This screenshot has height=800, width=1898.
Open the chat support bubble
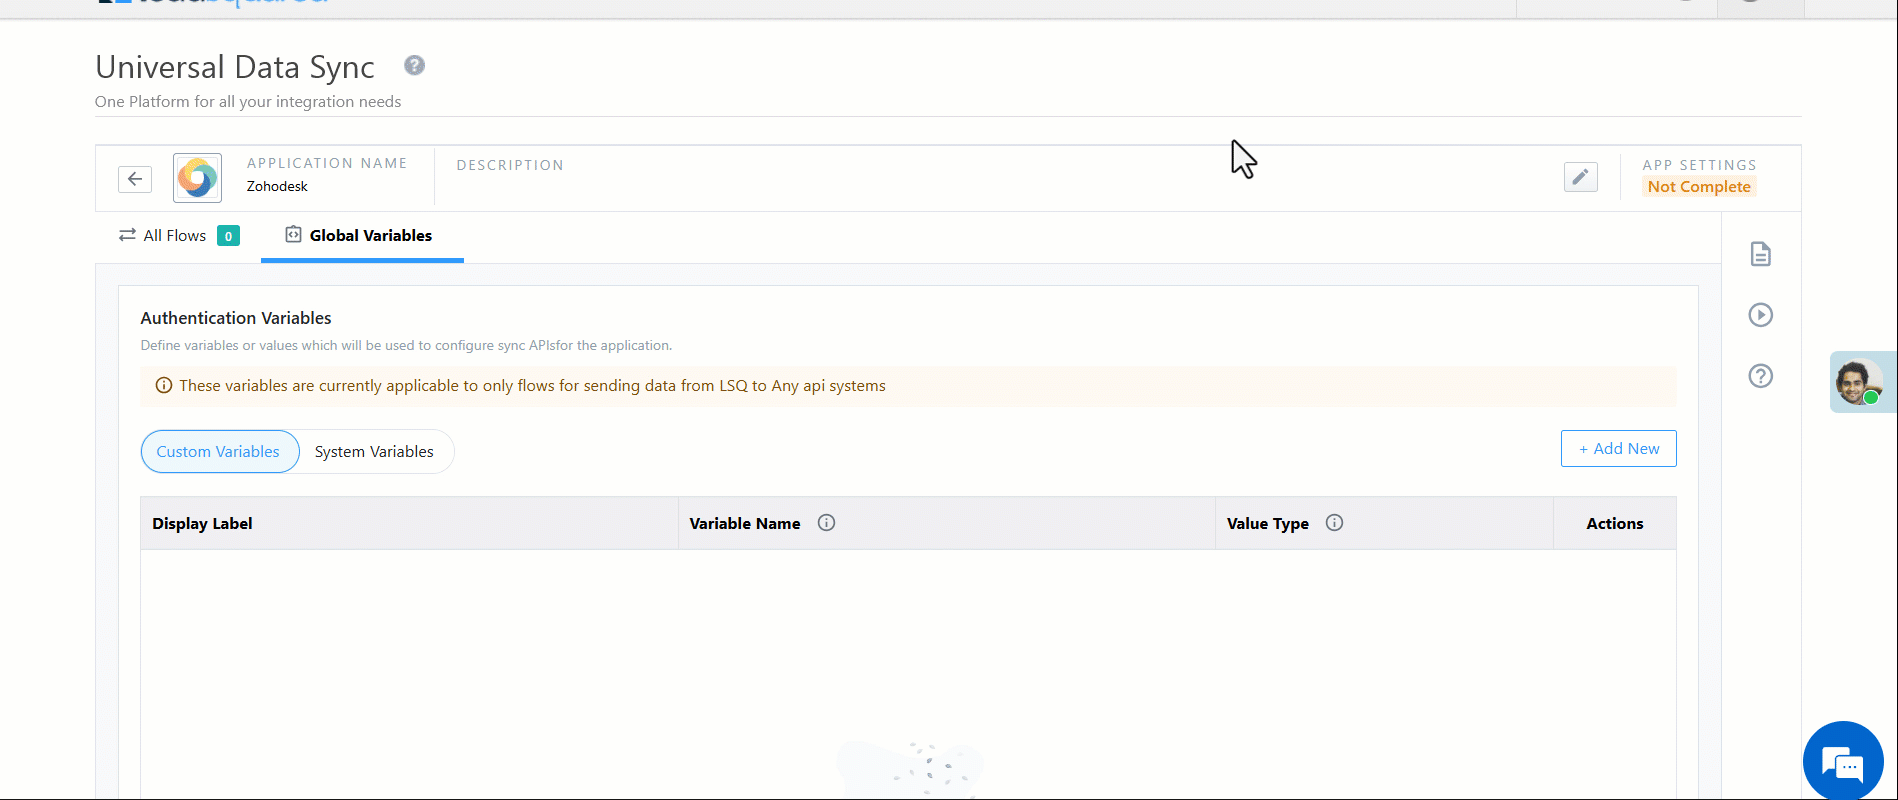click(1842, 762)
